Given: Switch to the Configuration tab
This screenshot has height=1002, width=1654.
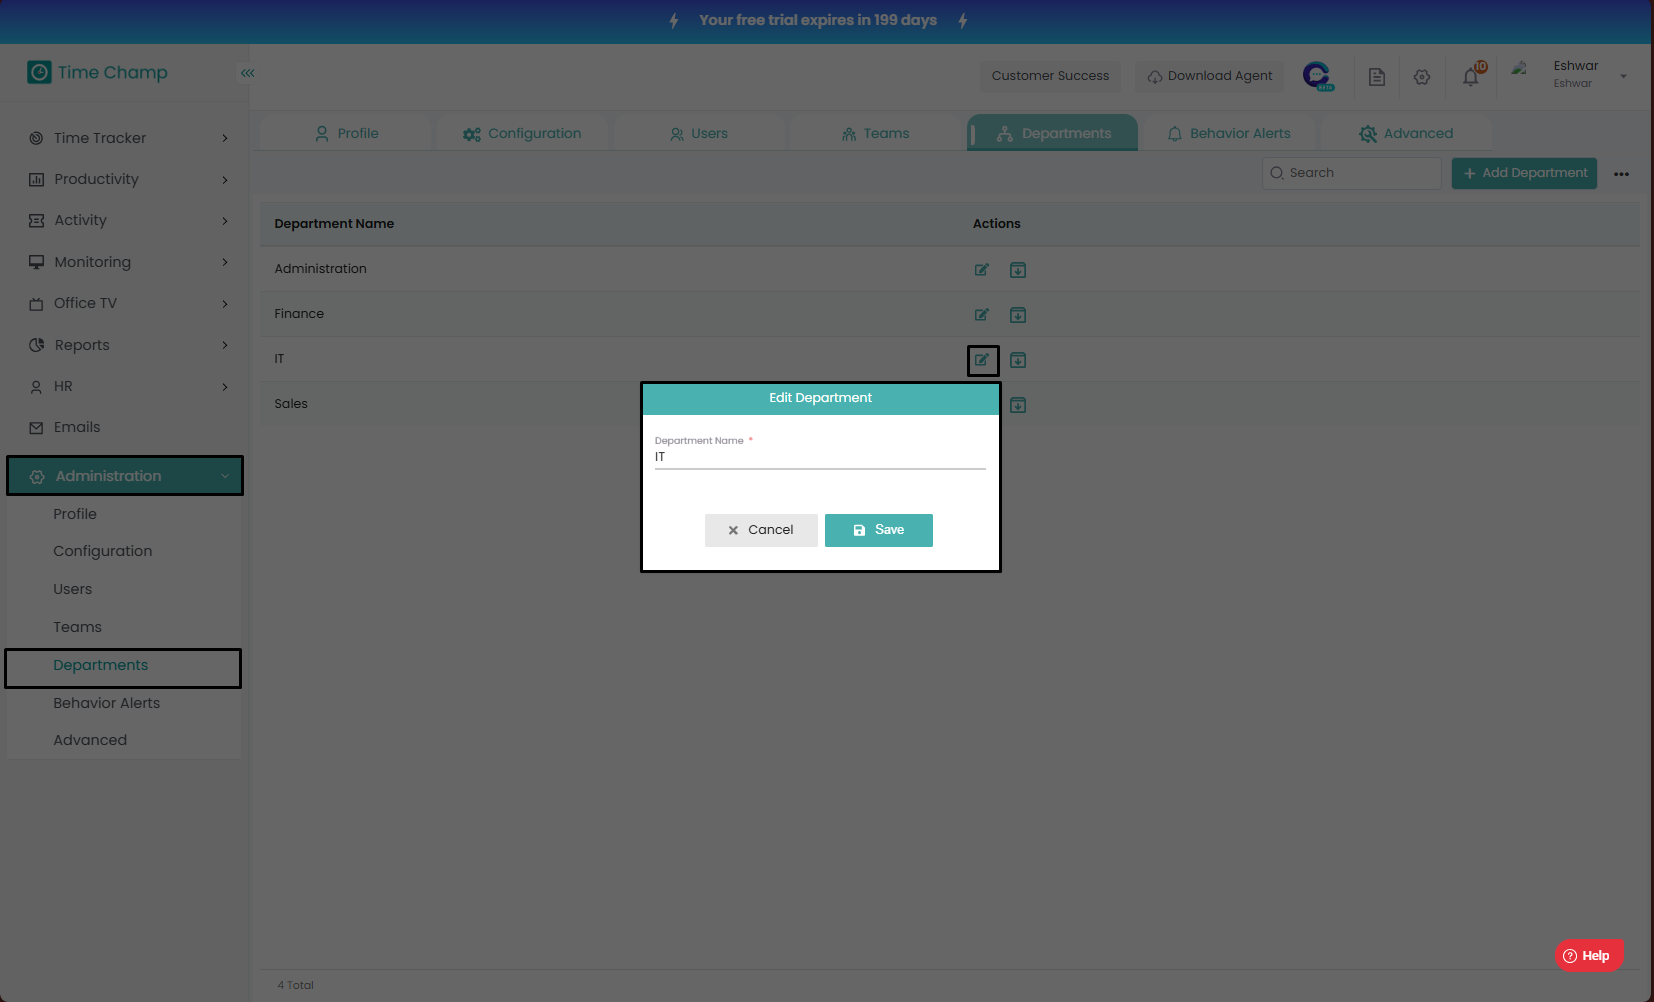Looking at the screenshot, I should pos(522,133).
